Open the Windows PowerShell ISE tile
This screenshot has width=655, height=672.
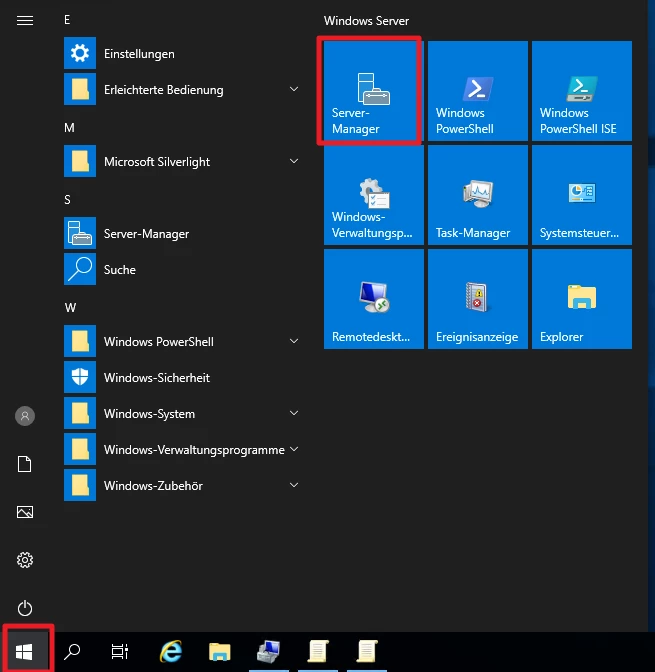point(581,91)
